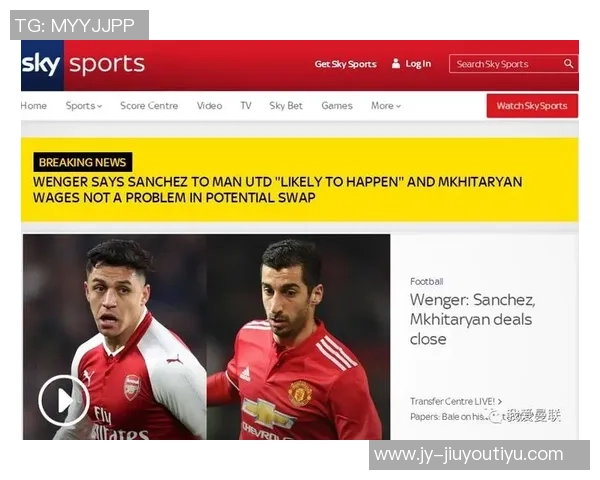This screenshot has height=480, width=600.
Task: Click the user profile icon beside Log In
Action: 396,64
